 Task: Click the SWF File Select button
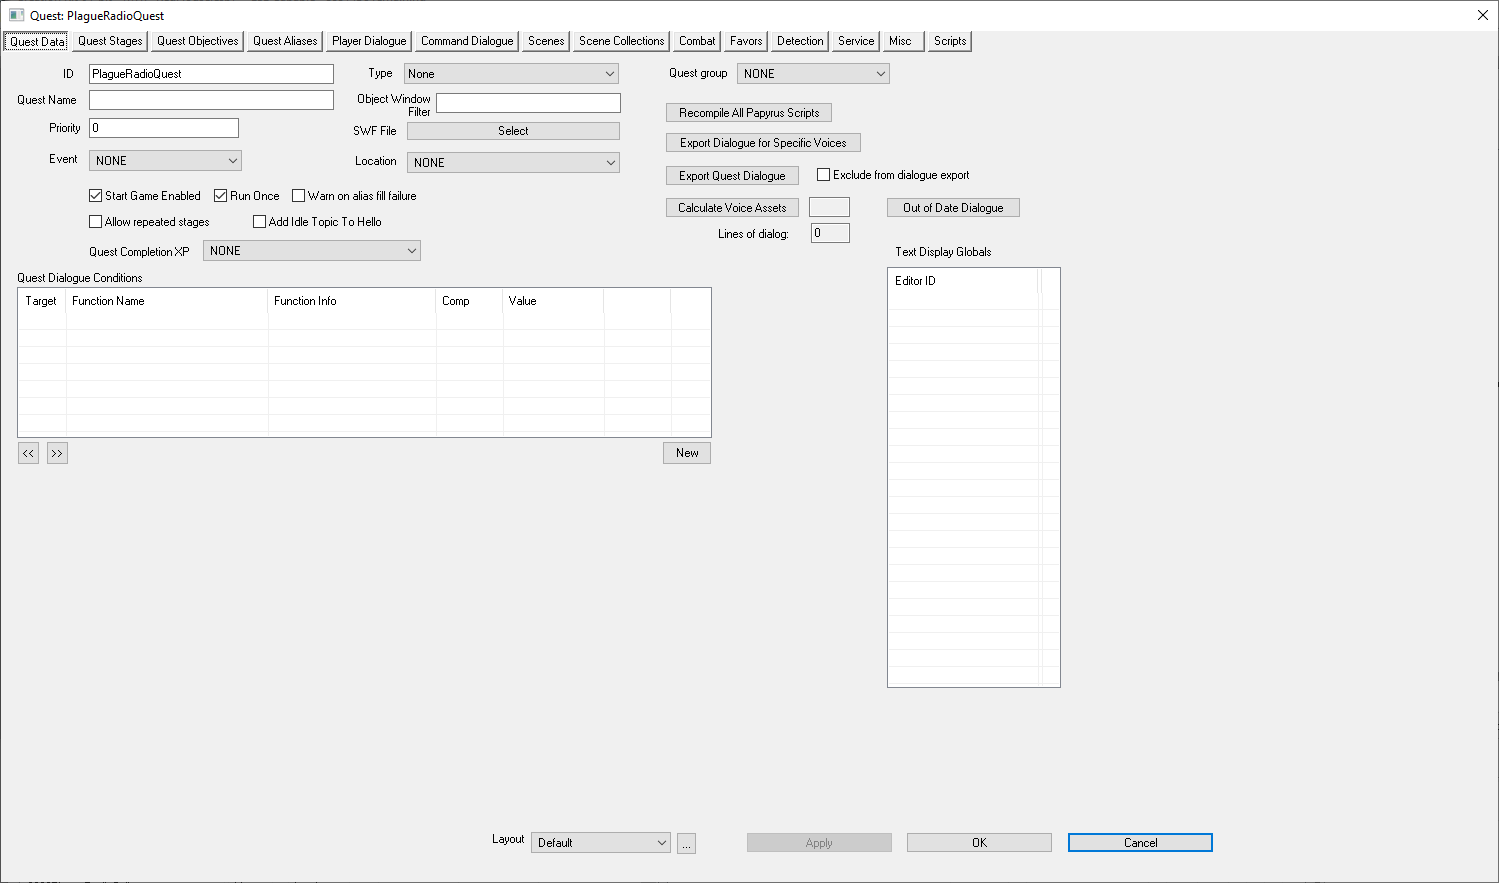tap(513, 131)
